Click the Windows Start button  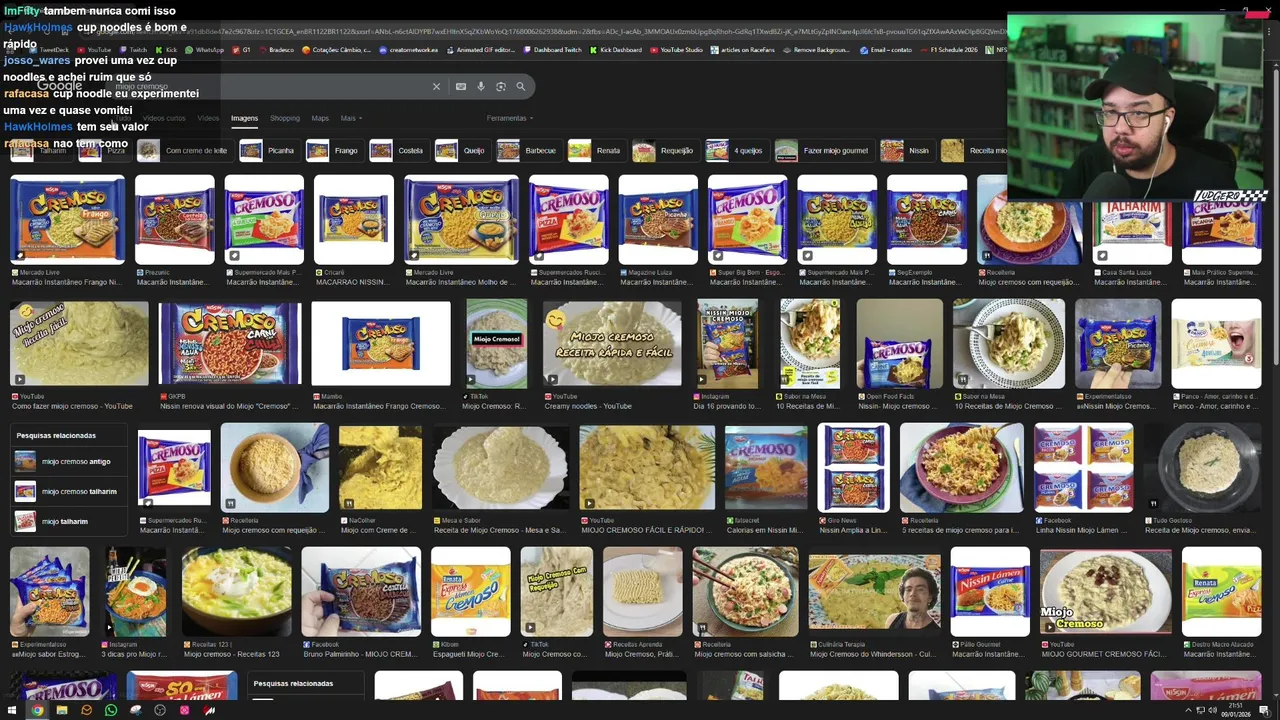(x=12, y=710)
